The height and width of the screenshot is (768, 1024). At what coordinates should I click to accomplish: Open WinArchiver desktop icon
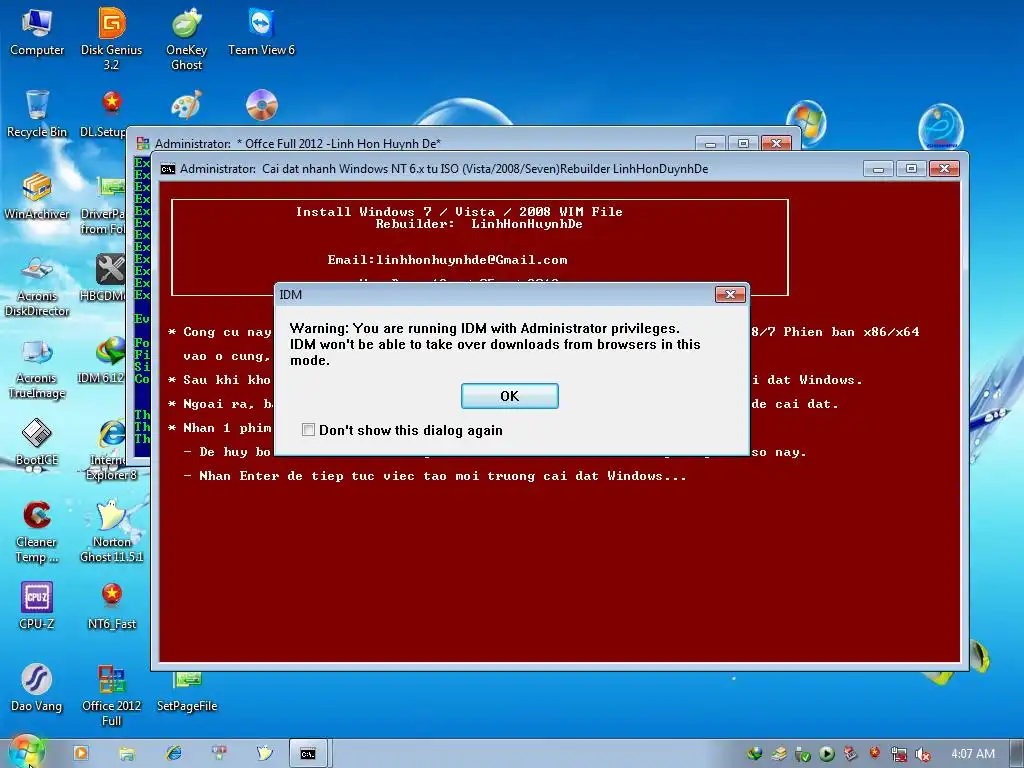(37, 196)
